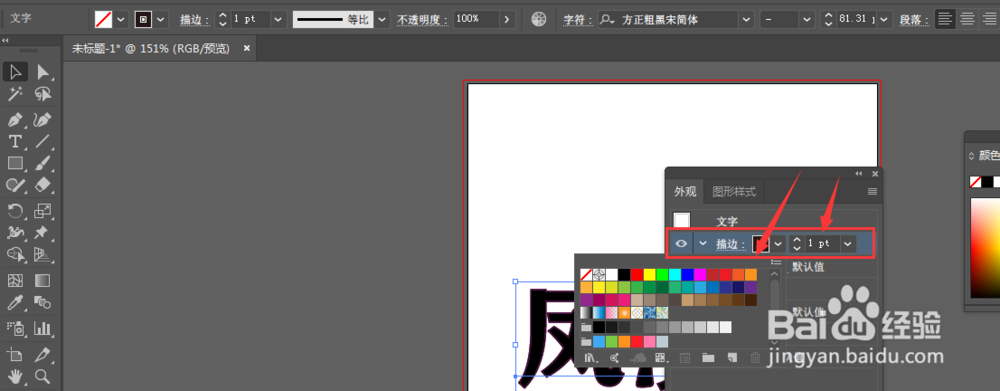Open fill color dropdown in control bar
1000x391 pixels.
point(121,20)
